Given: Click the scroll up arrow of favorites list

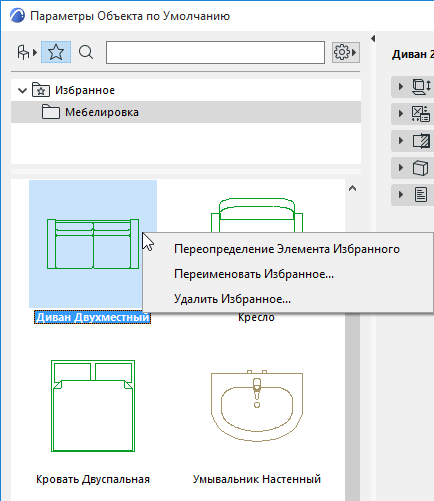Looking at the screenshot, I should pos(352,189).
